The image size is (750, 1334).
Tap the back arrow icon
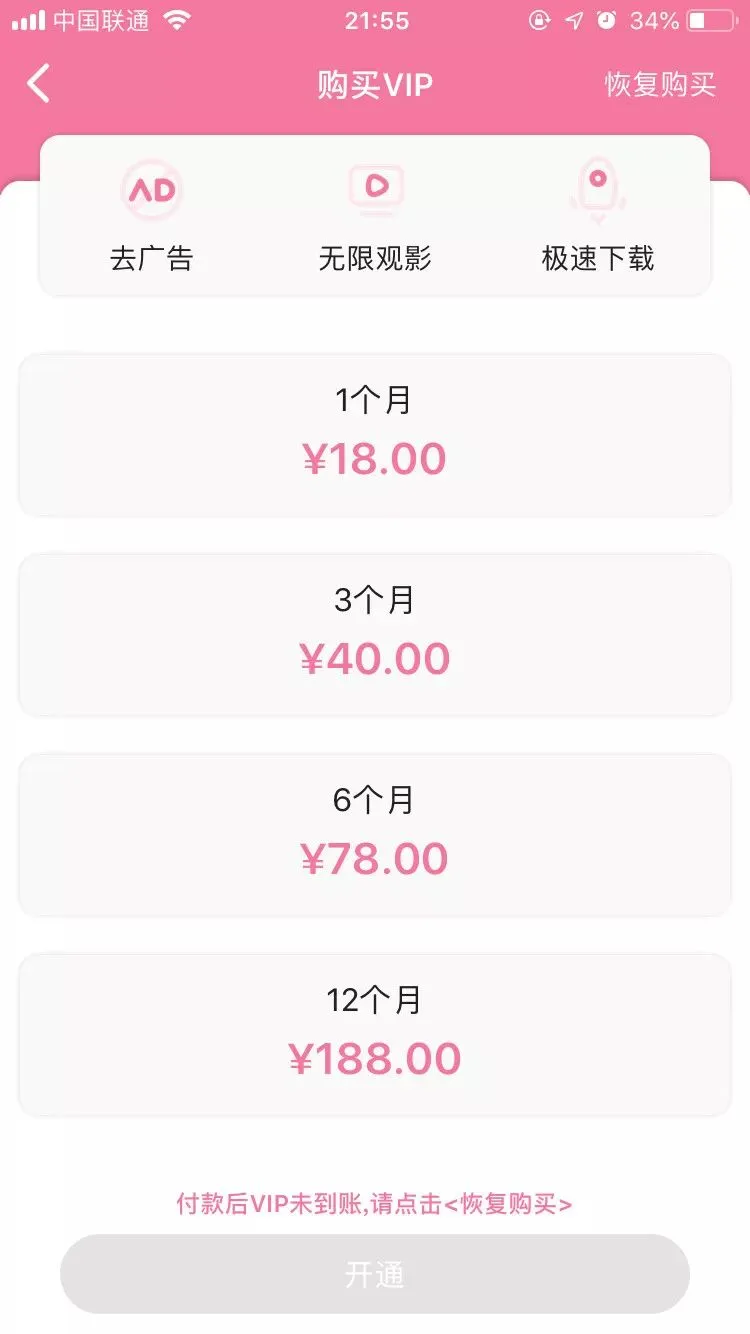point(38,84)
